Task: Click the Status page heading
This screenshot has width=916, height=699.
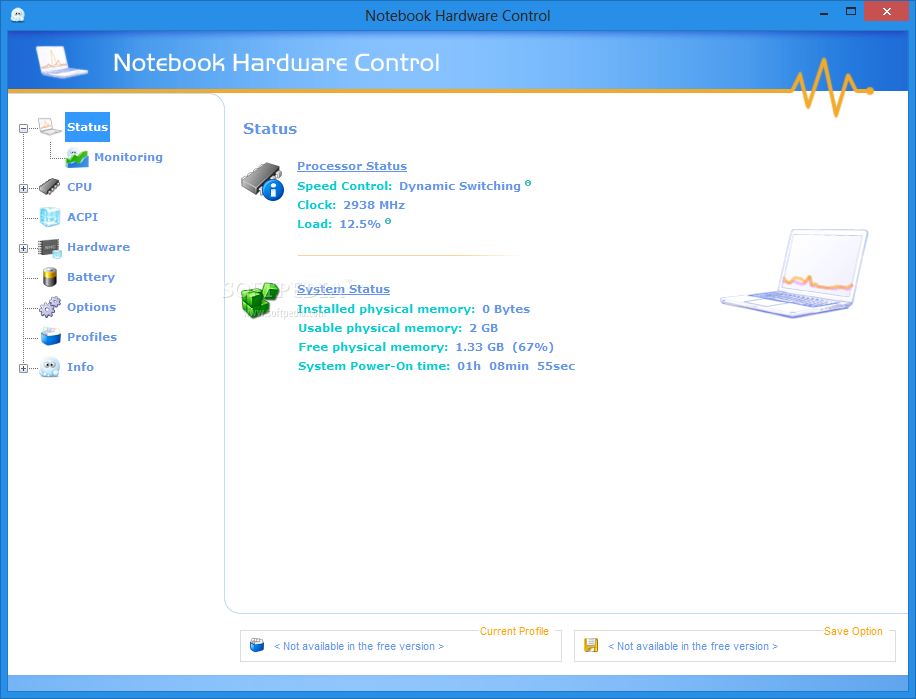Action: (x=270, y=128)
